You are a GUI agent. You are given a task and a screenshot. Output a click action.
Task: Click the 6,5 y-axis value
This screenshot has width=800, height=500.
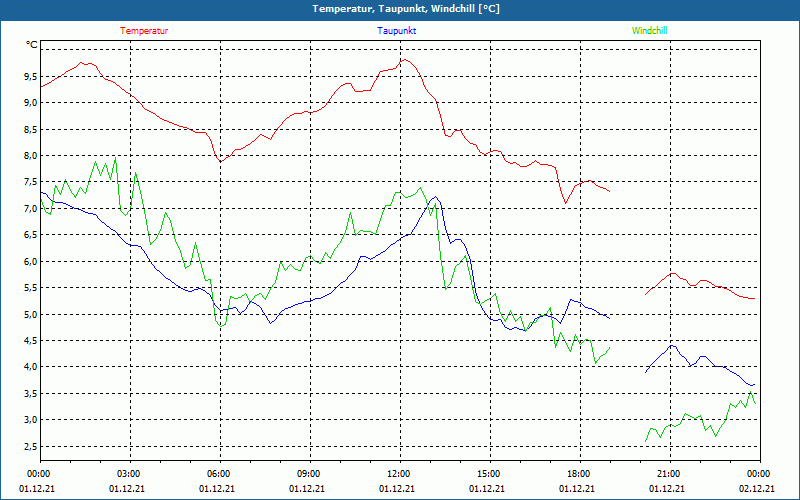31,235
